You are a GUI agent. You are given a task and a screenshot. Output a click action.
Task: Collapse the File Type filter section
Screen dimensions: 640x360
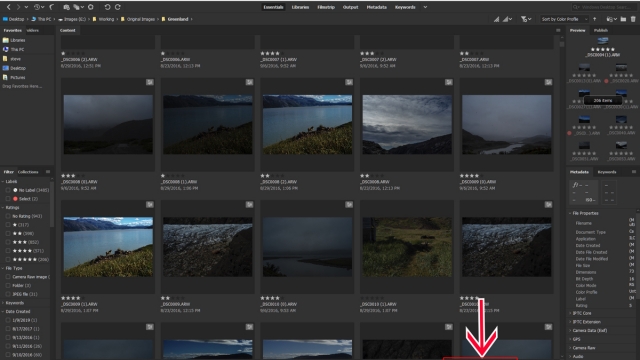coord(3,268)
